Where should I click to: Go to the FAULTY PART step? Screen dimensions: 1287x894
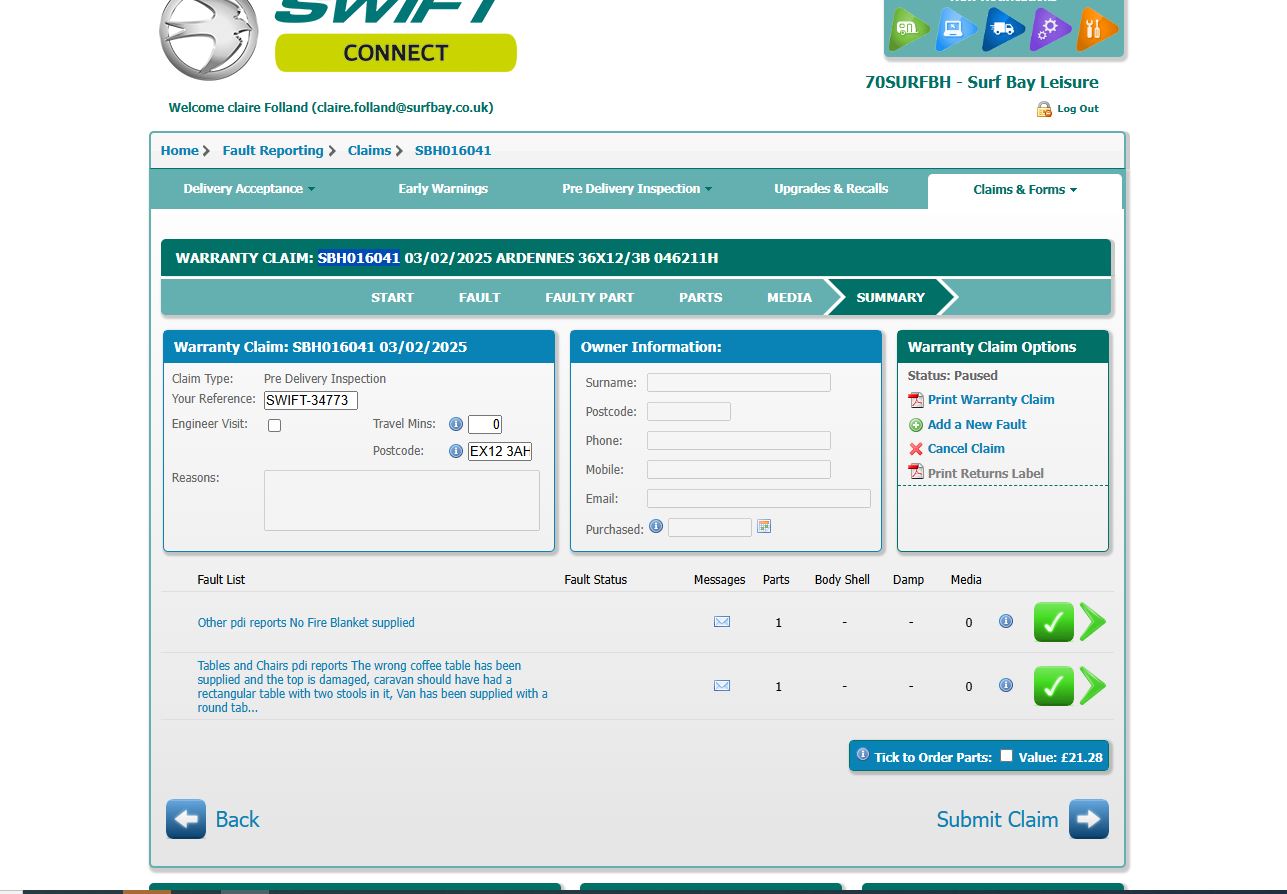tap(590, 297)
